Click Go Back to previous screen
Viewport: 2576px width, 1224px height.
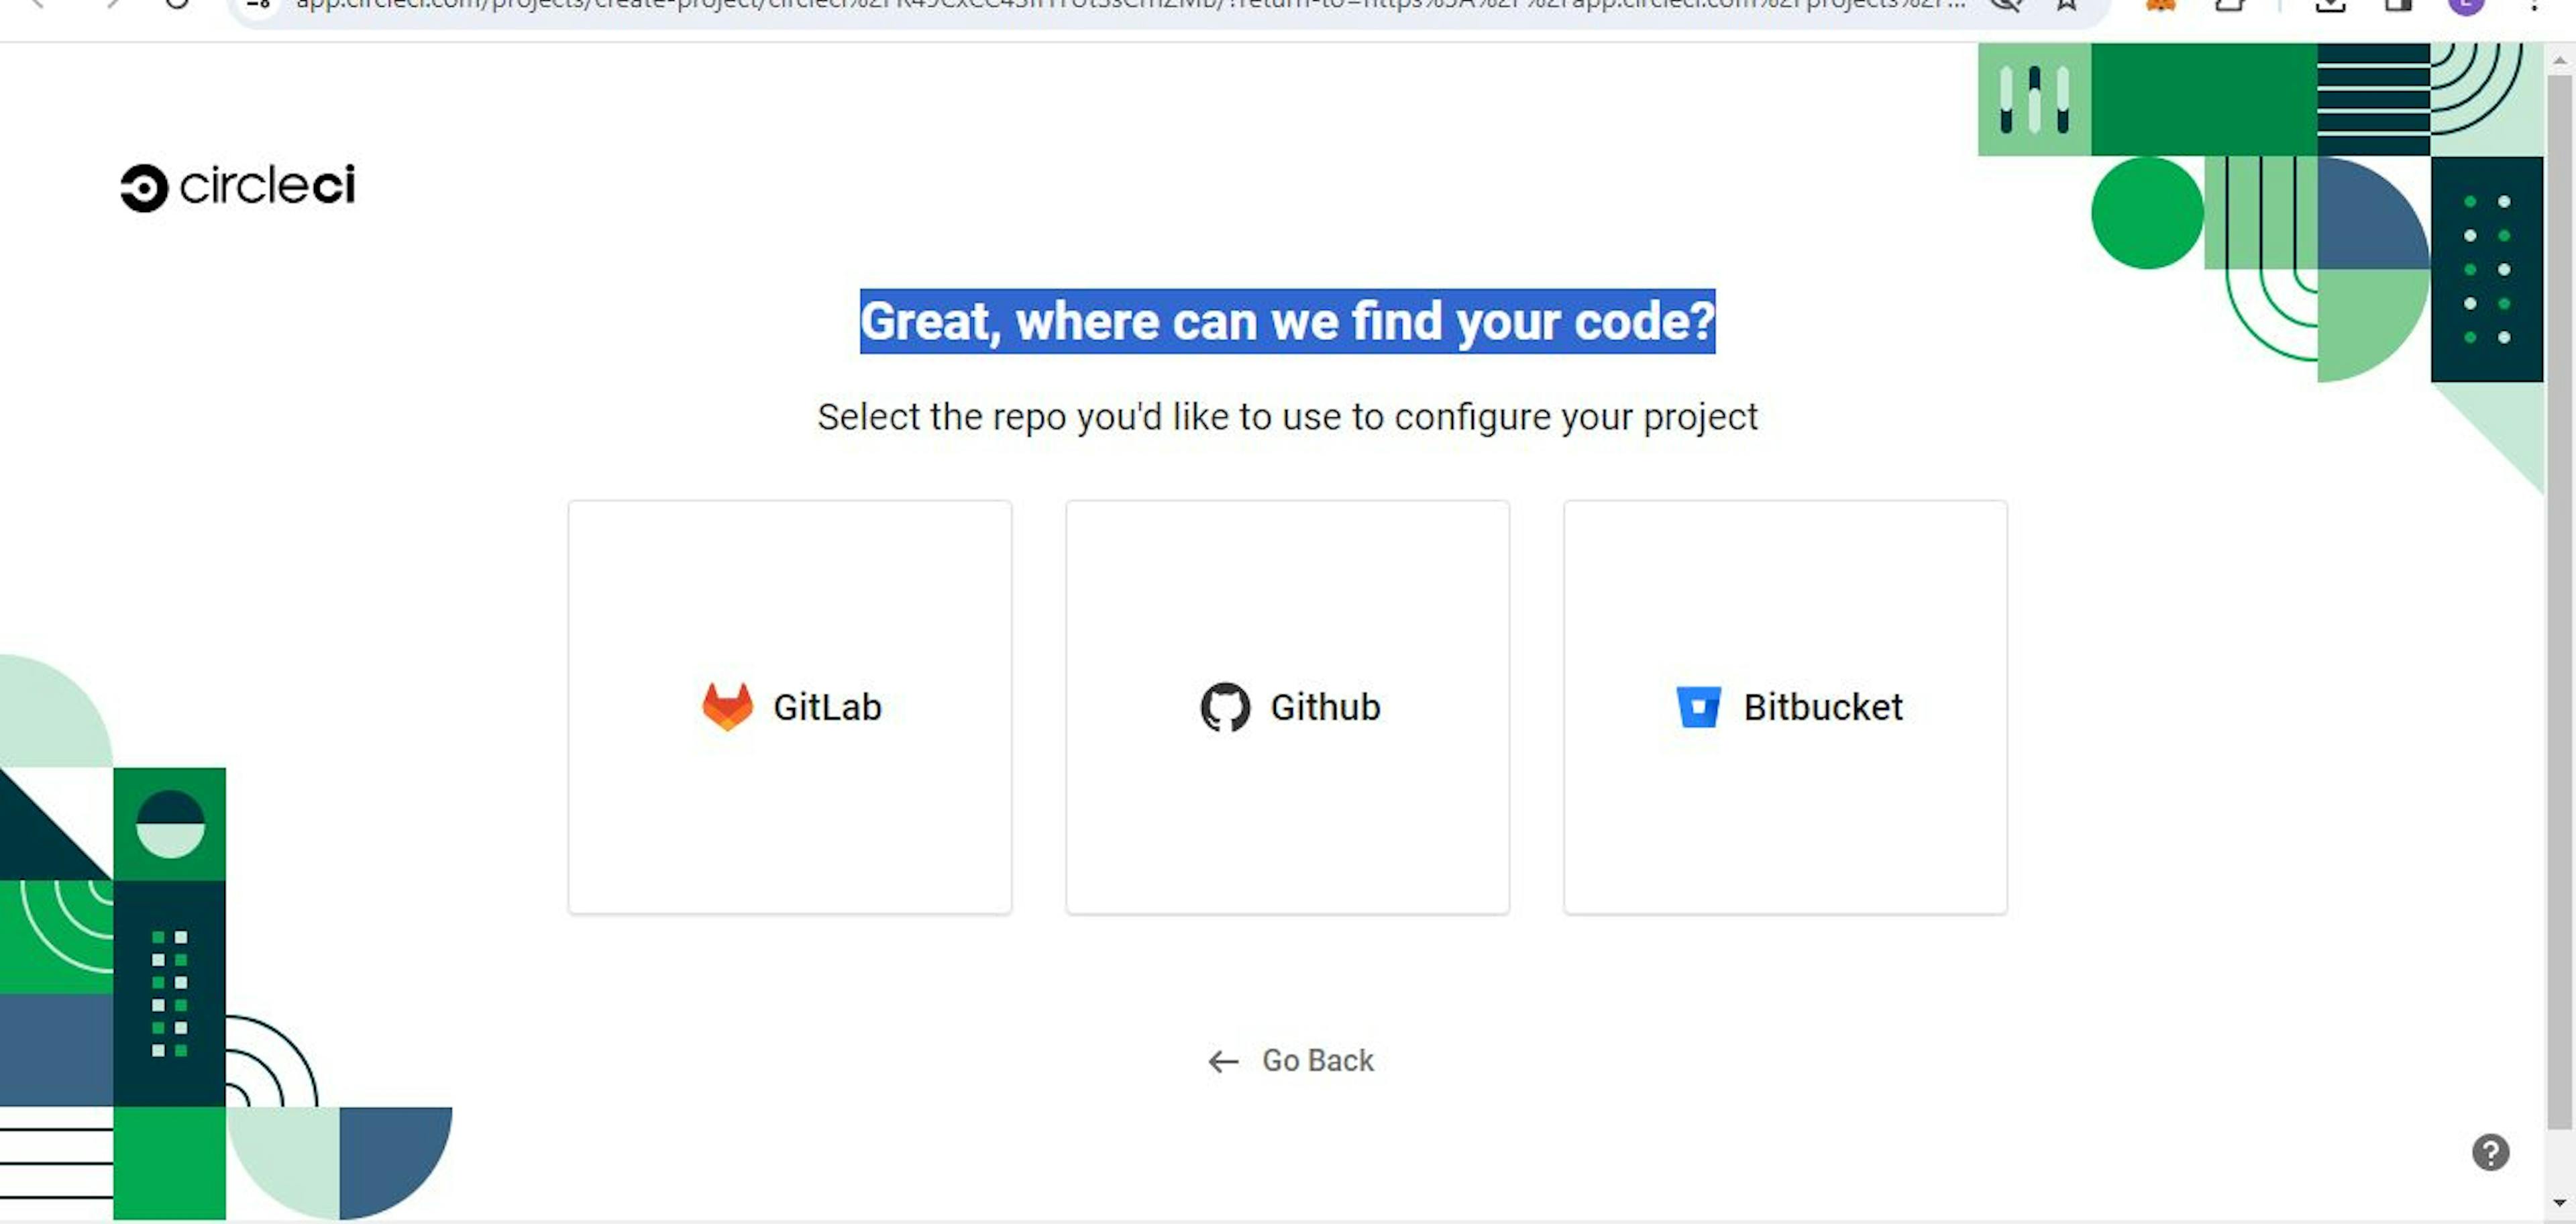[x=1288, y=1060]
